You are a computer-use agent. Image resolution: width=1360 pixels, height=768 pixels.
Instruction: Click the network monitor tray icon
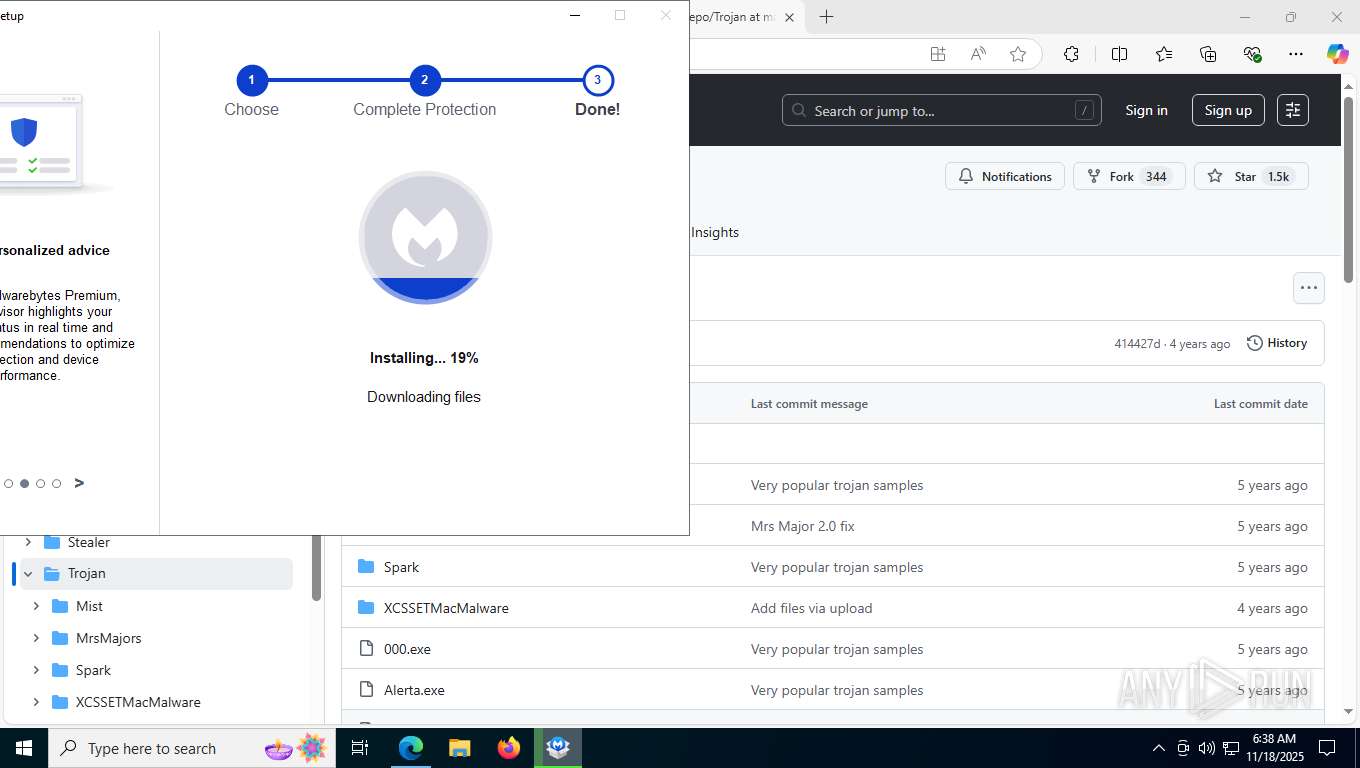click(x=1231, y=748)
